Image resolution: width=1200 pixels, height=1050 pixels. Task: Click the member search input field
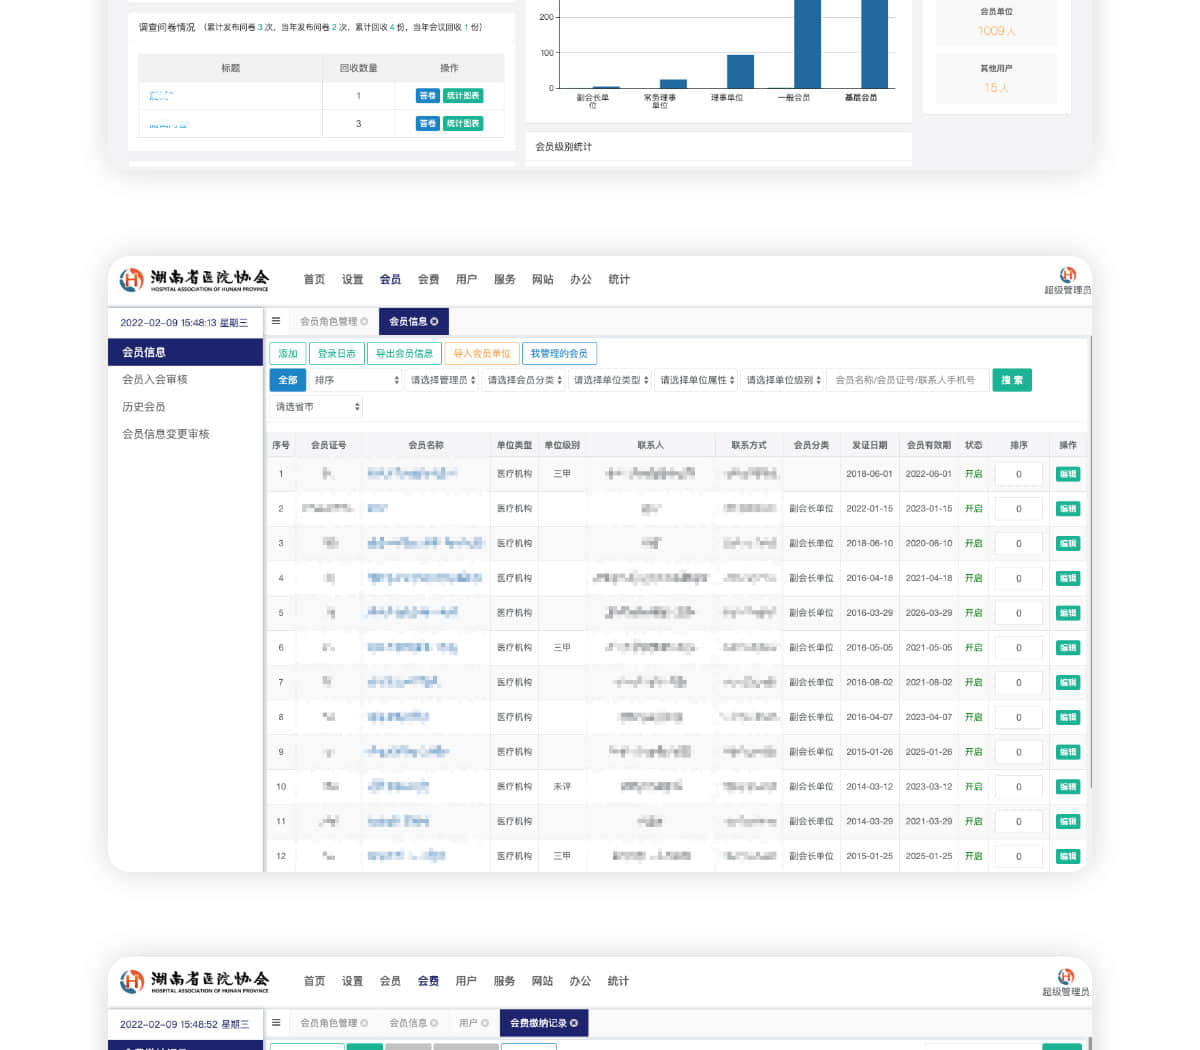click(906, 380)
